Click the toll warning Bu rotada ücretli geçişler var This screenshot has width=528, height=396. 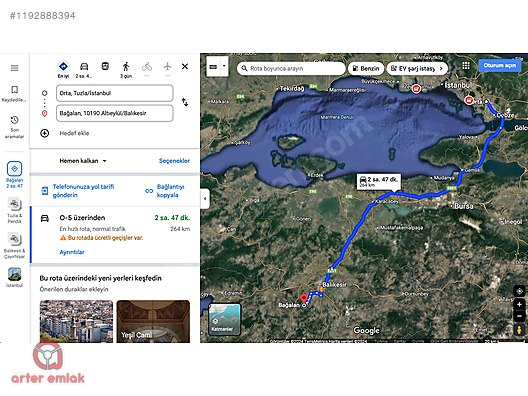pyautogui.click(x=102, y=238)
